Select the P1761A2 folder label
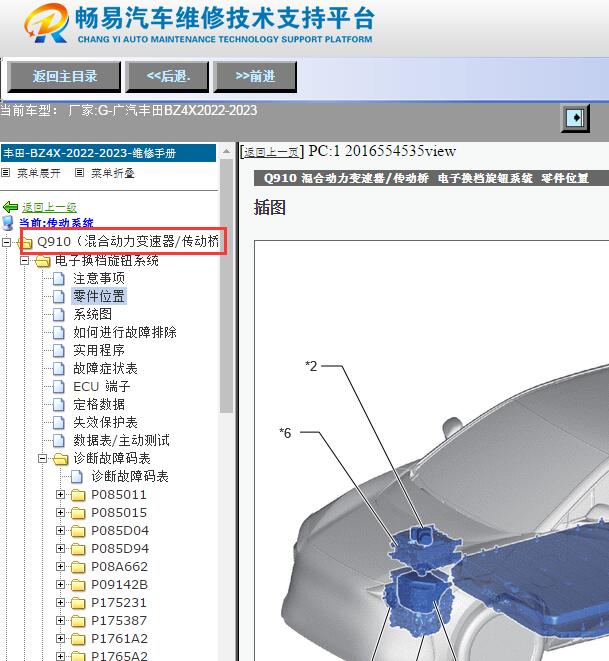This screenshot has width=609, height=661. pos(120,639)
